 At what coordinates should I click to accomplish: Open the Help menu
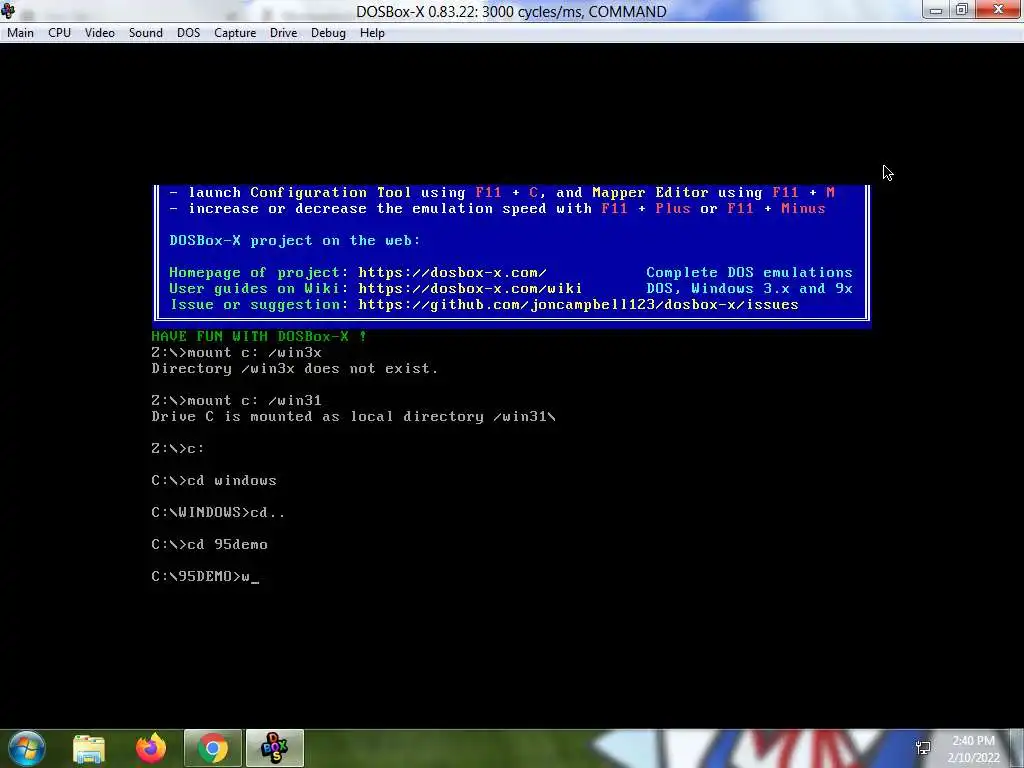tap(372, 33)
